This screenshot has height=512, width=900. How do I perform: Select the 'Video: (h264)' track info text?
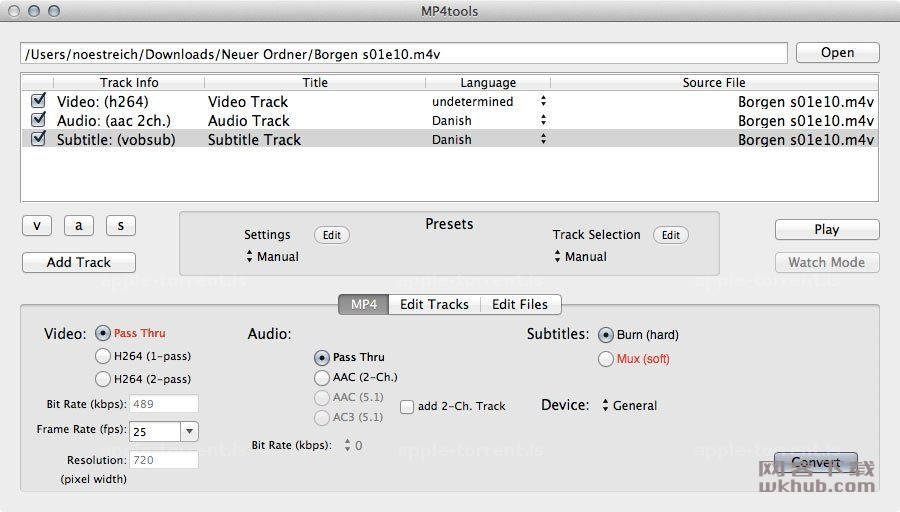coord(102,102)
